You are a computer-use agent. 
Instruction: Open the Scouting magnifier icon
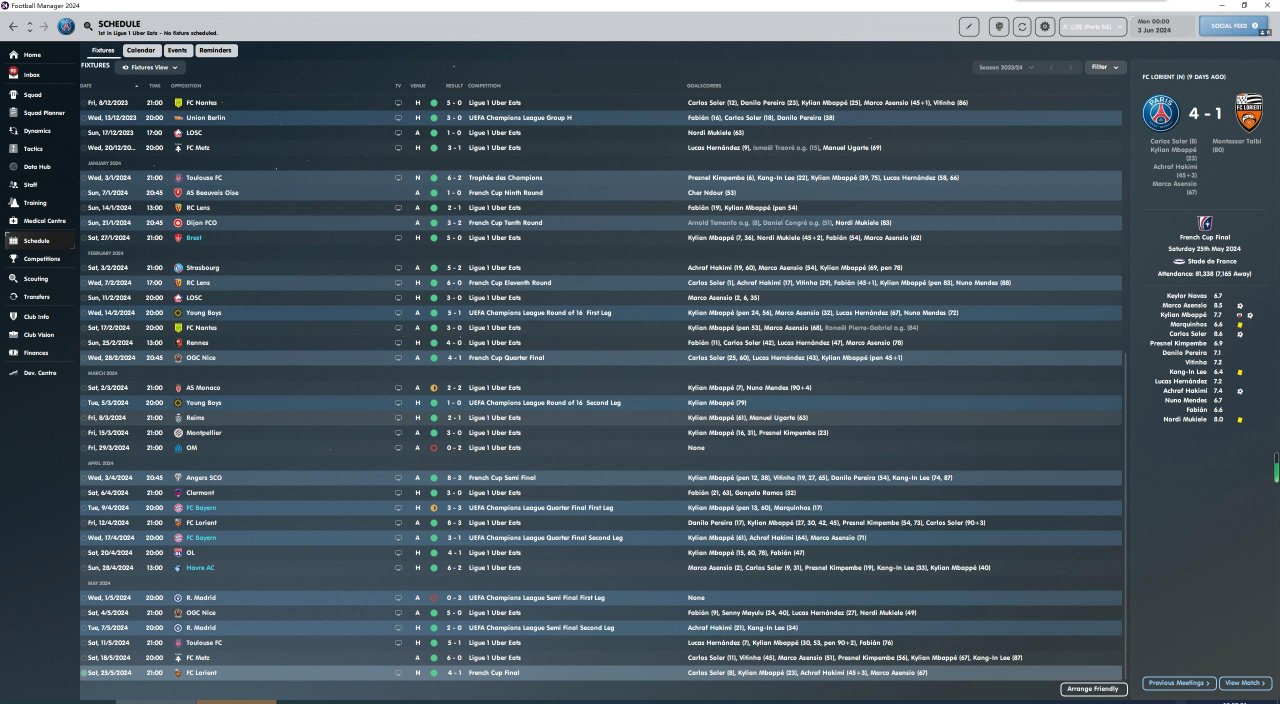pyautogui.click(x=13, y=279)
